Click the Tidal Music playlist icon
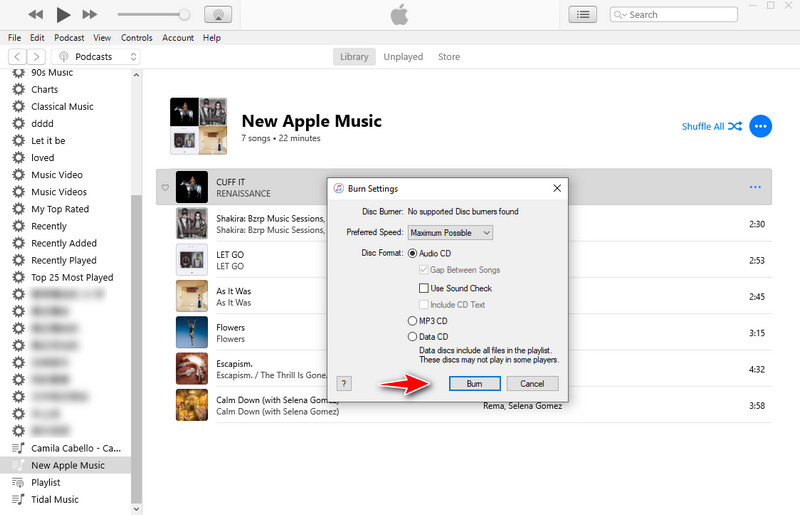The height and width of the screenshot is (515, 800). click(x=18, y=499)
